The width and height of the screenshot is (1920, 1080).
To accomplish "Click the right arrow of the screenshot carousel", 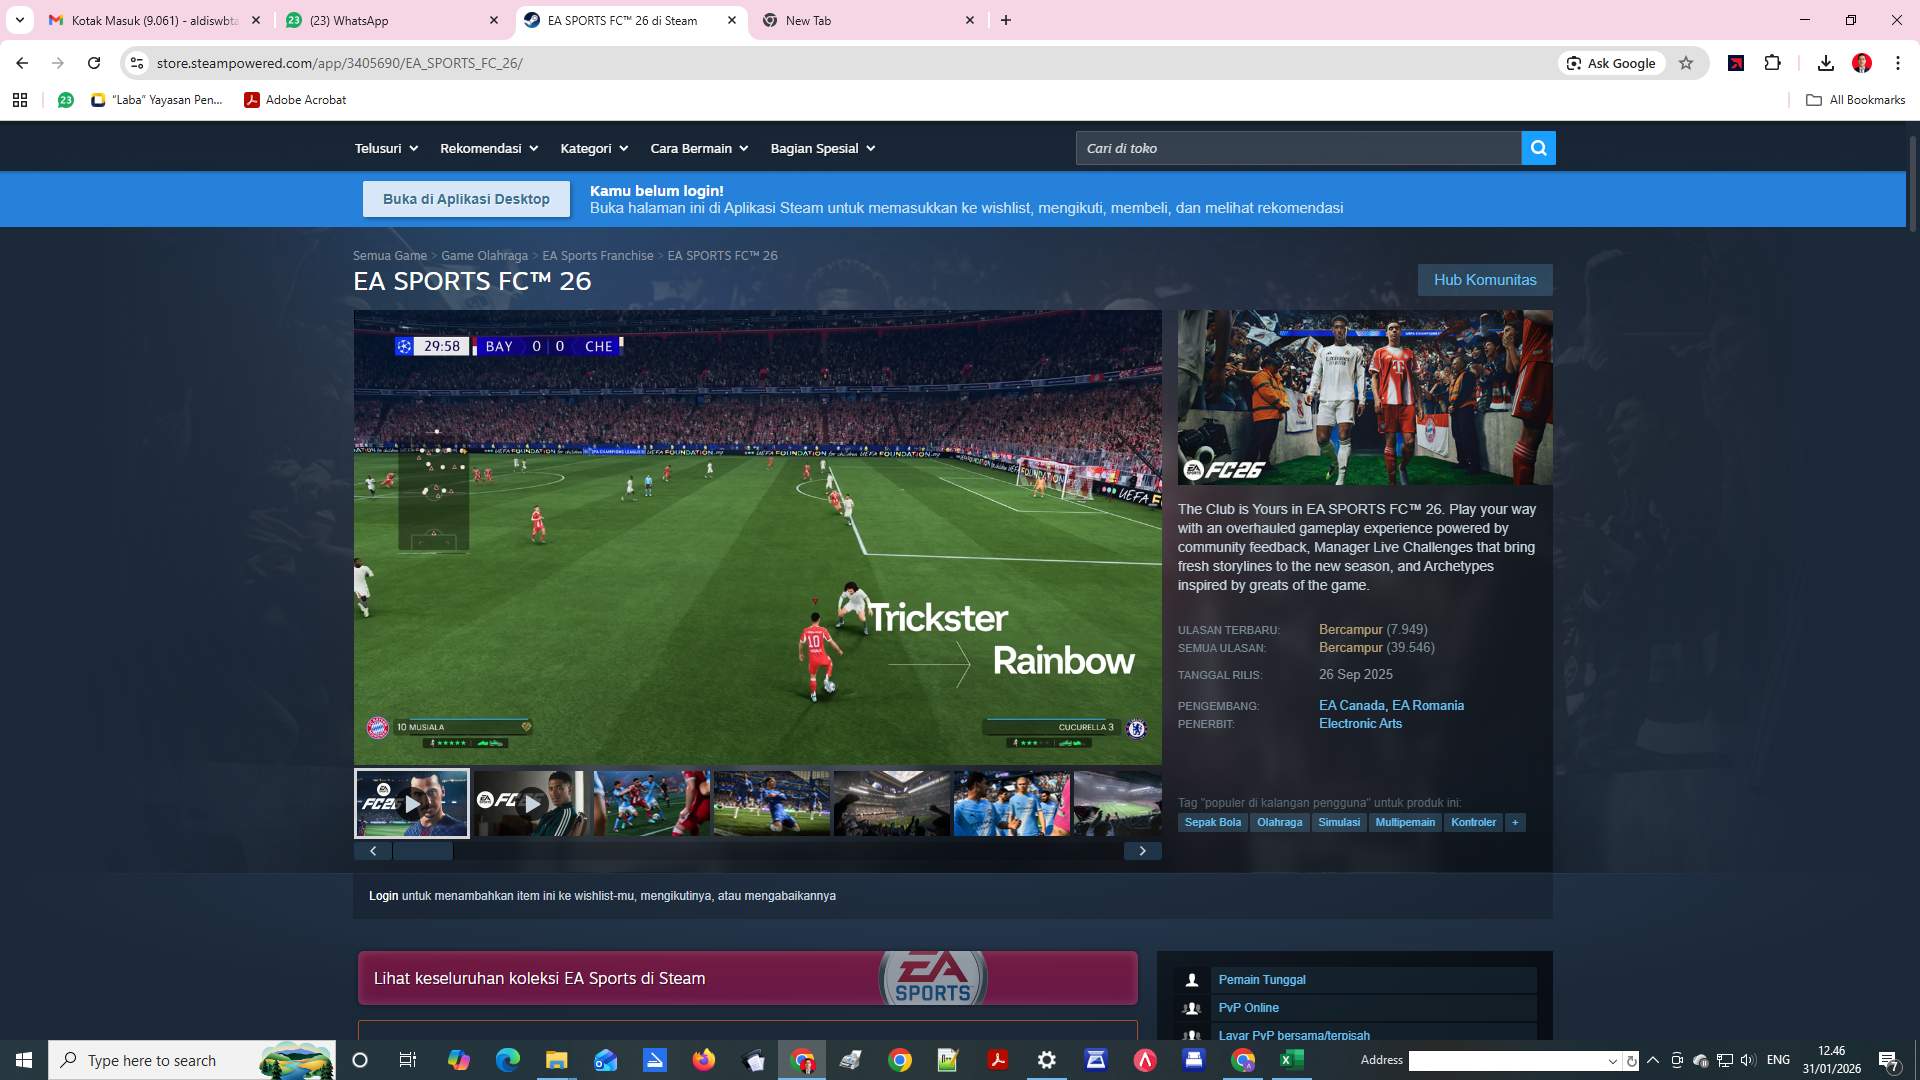I will pos(1143,850).
